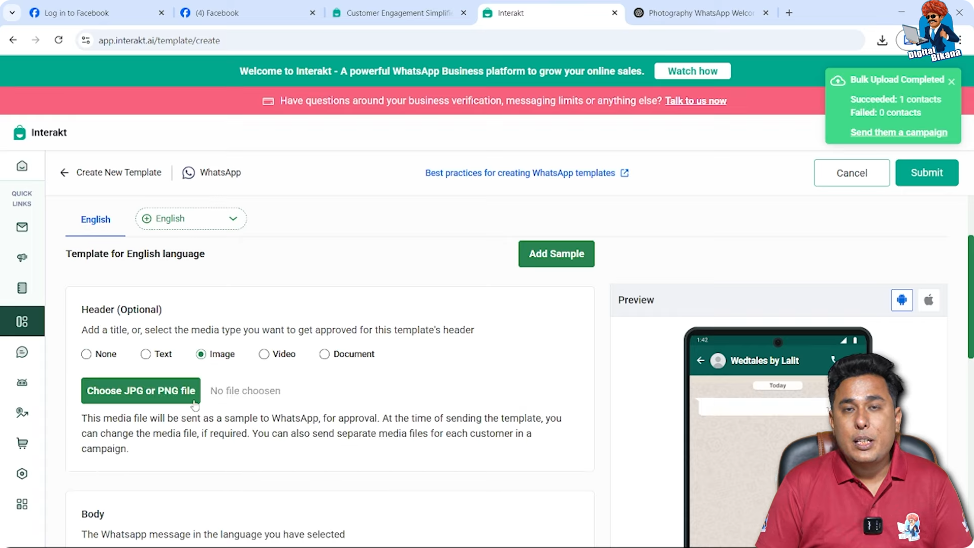Select the Video header radio option
The image size is (974, 548).
coord(264,354)
